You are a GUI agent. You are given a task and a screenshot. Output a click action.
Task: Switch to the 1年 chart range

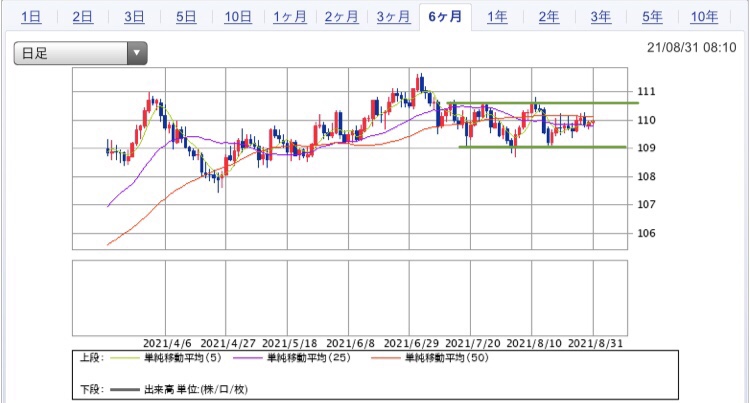tap(497, 17)
